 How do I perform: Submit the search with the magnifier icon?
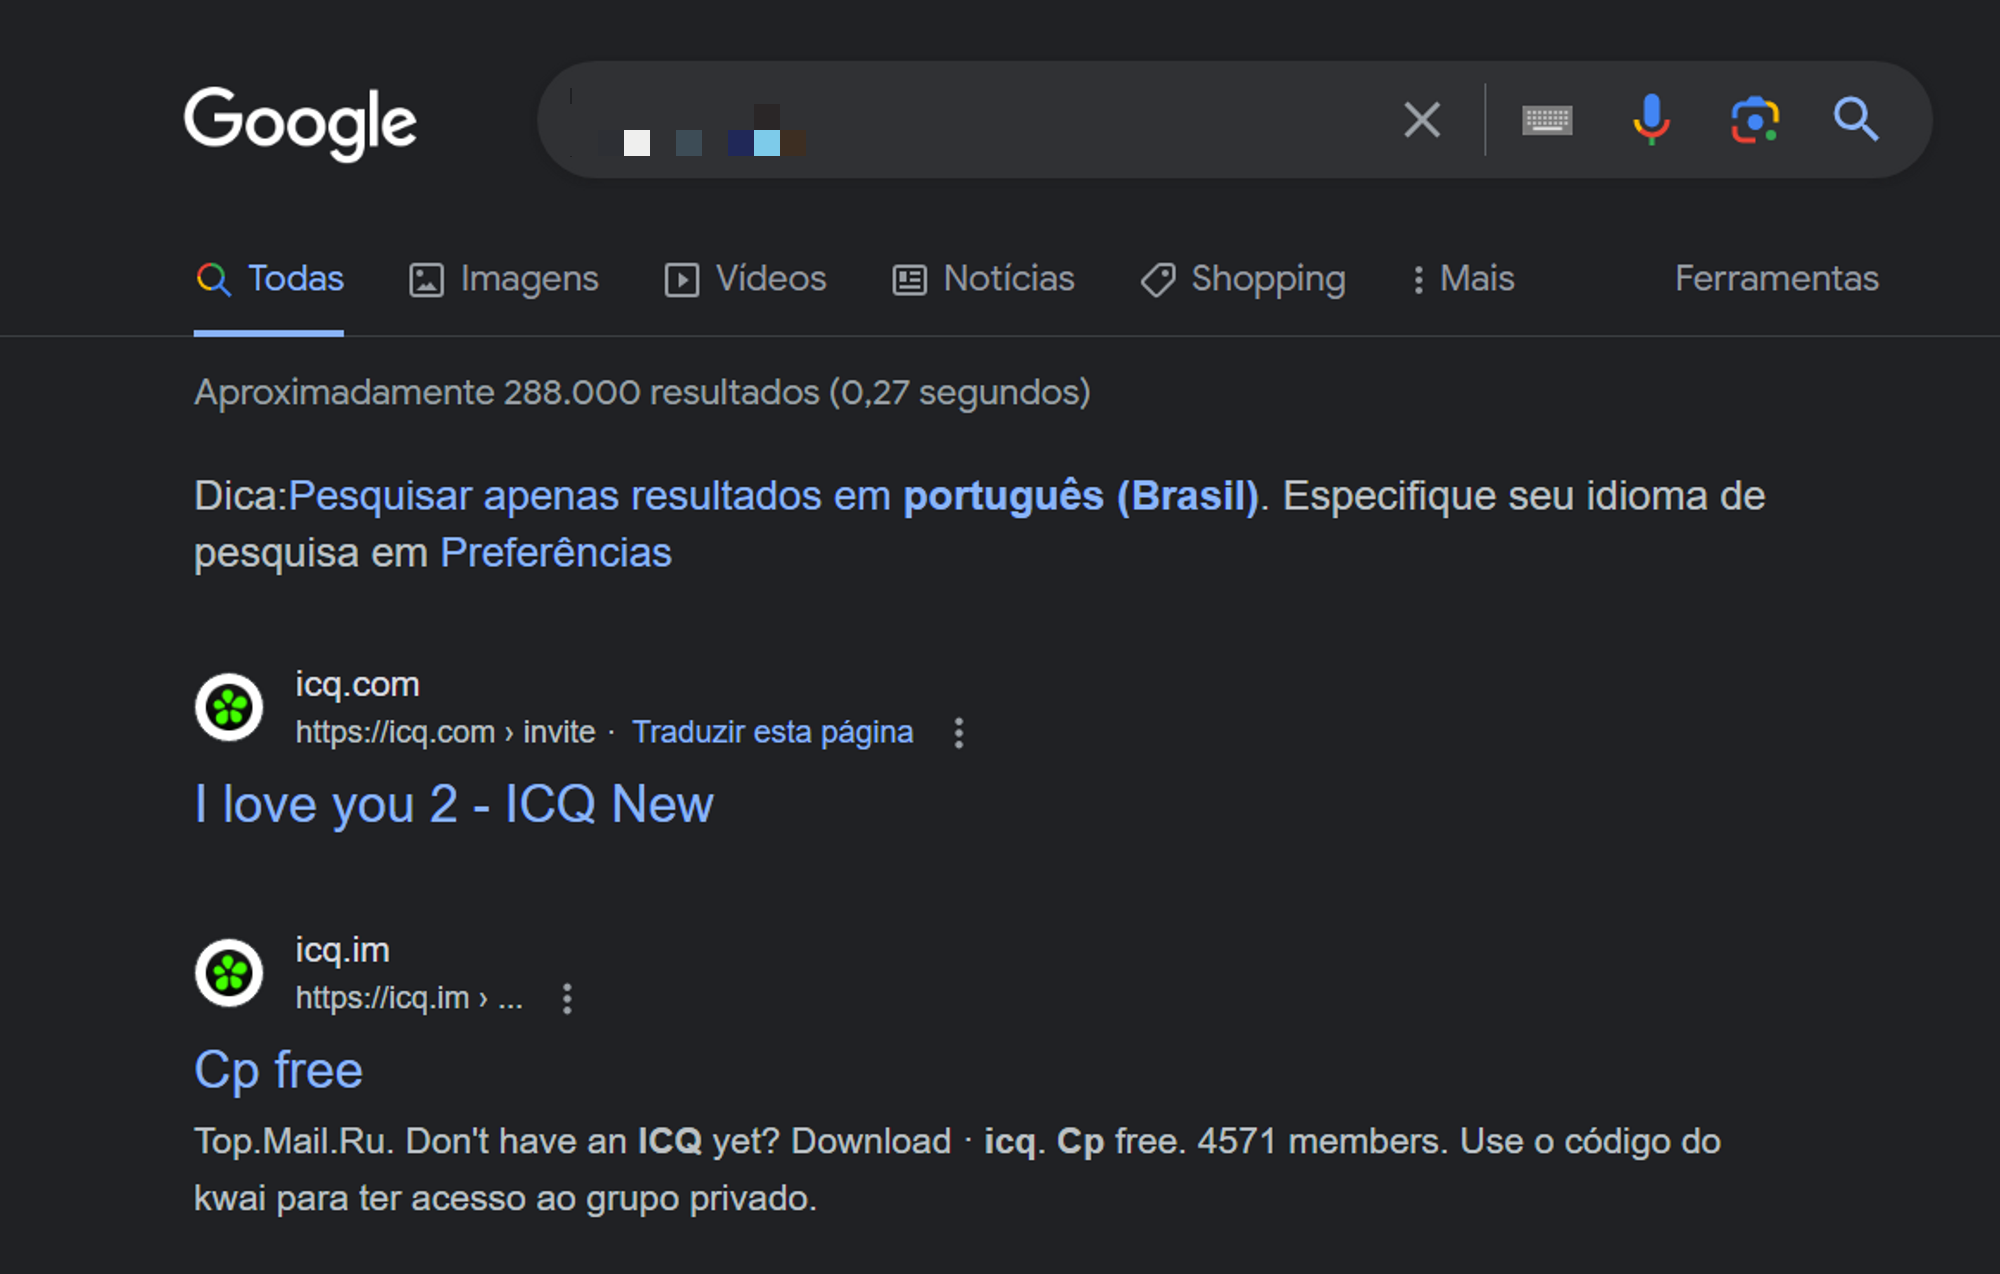click(x=1856, y=120)
